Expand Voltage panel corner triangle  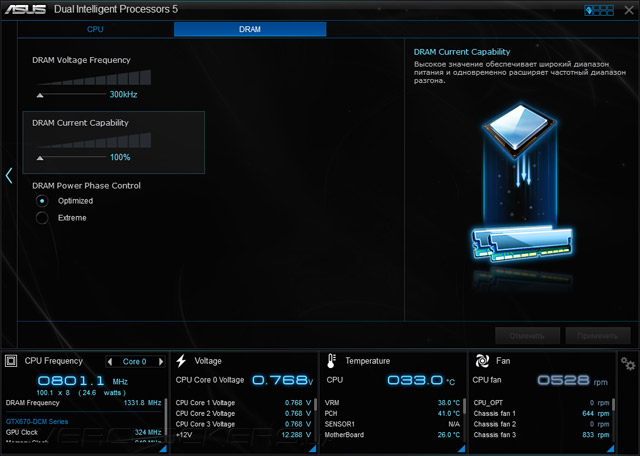point(313,448)
